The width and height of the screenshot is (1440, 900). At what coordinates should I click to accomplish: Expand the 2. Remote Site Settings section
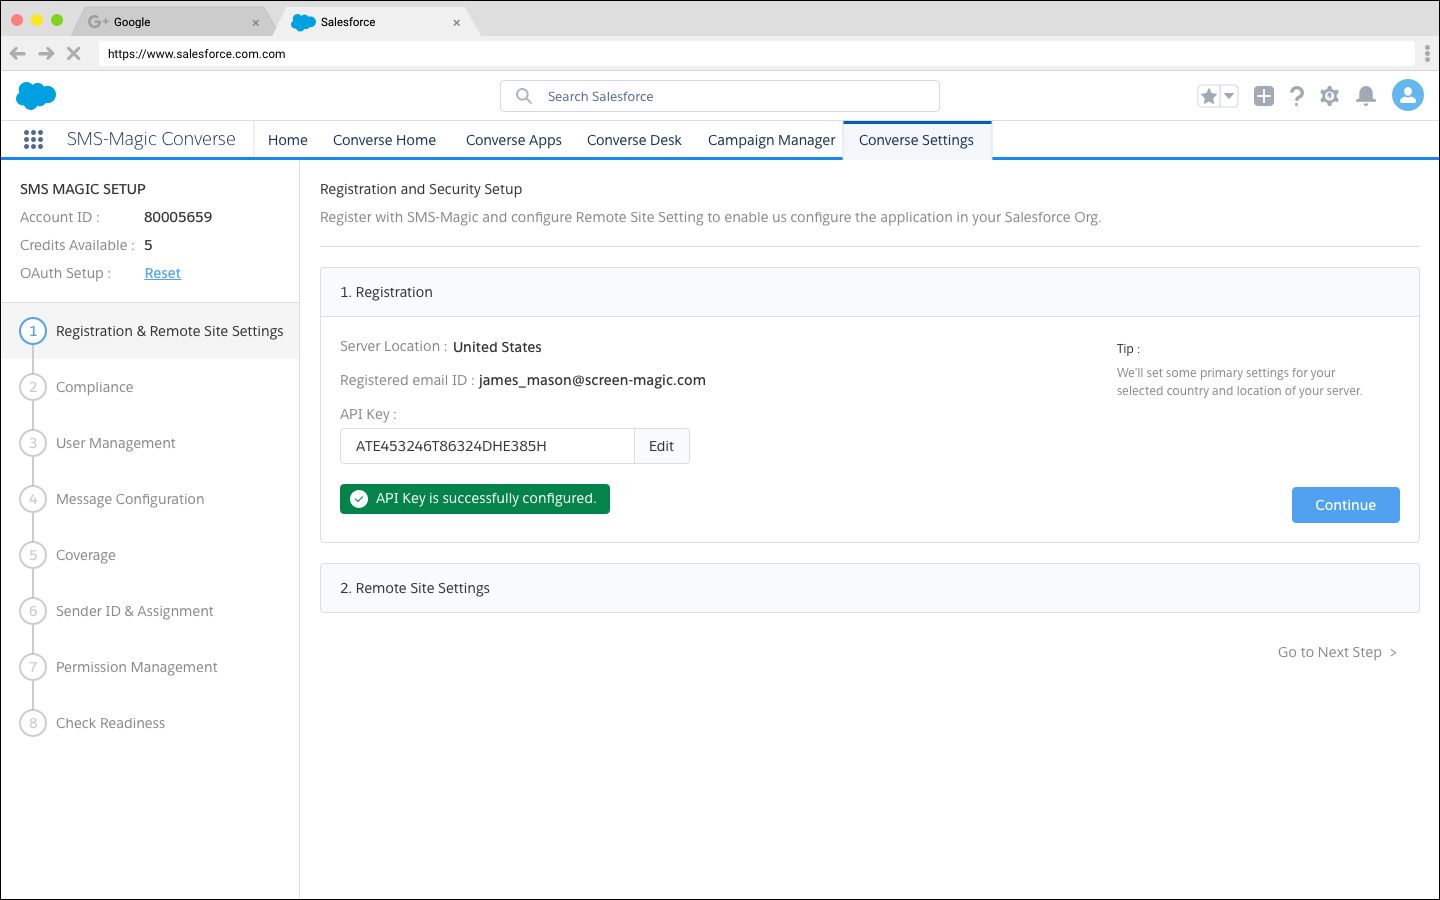870,588
